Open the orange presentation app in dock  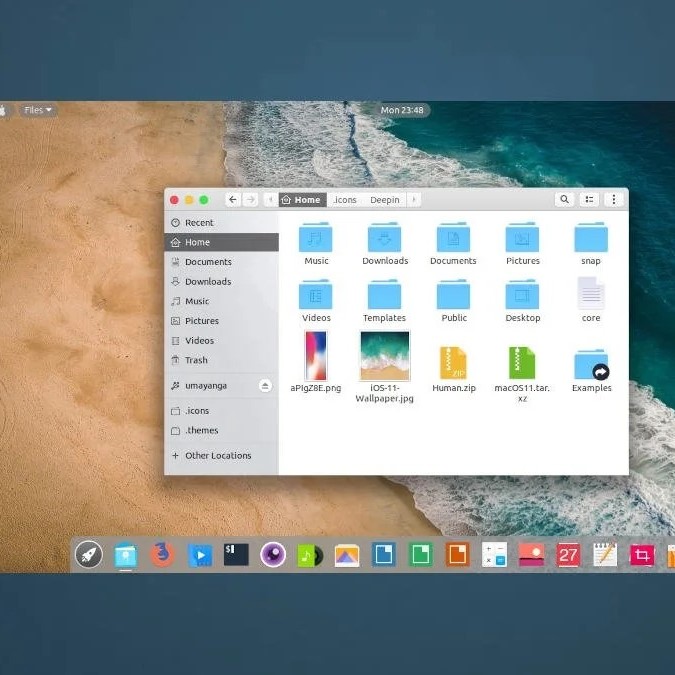coord(457,554)
